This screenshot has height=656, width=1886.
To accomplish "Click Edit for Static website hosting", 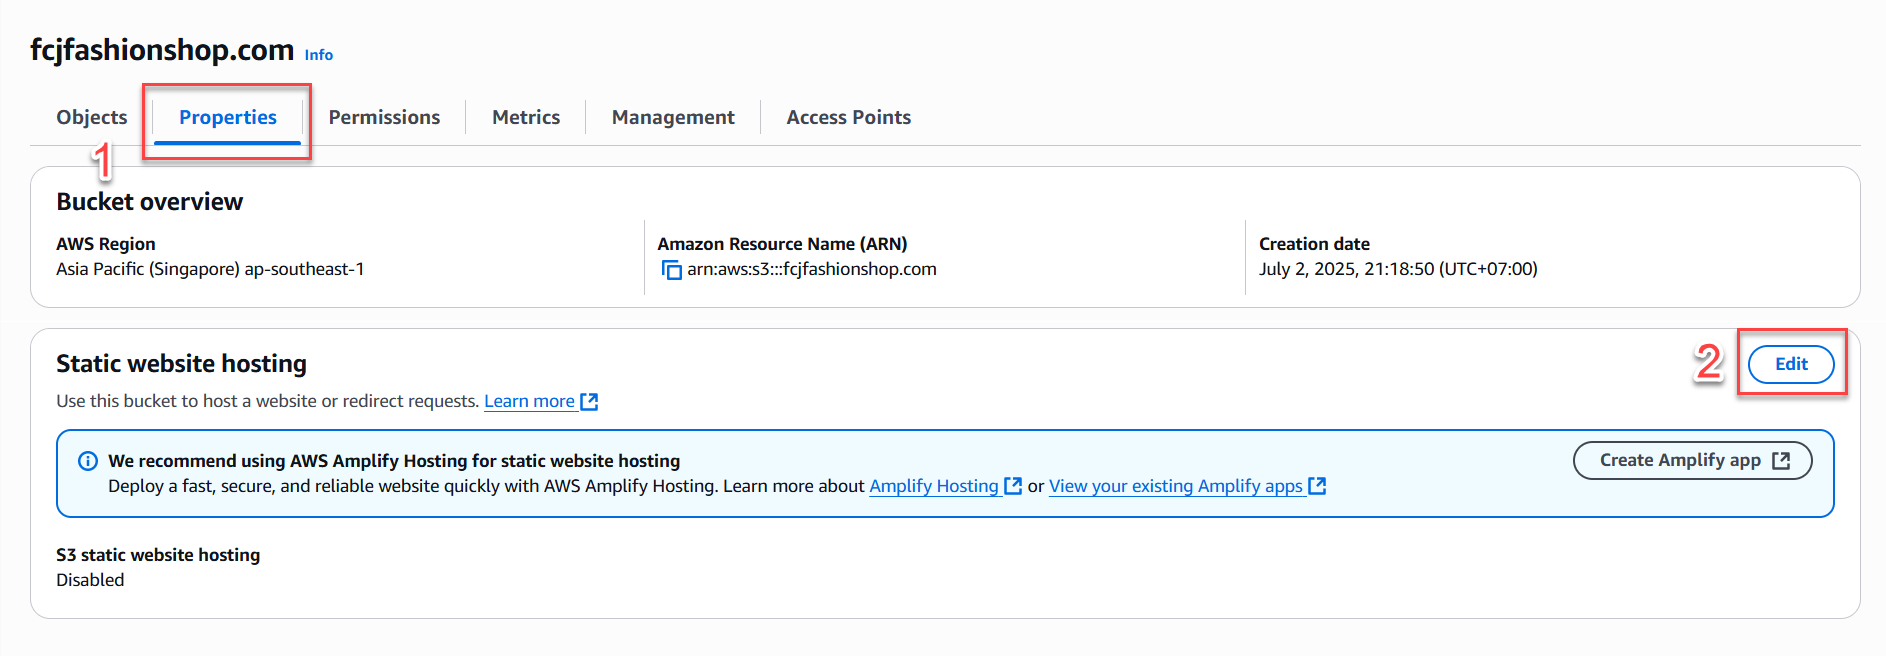I will (x=1791, y=364).
